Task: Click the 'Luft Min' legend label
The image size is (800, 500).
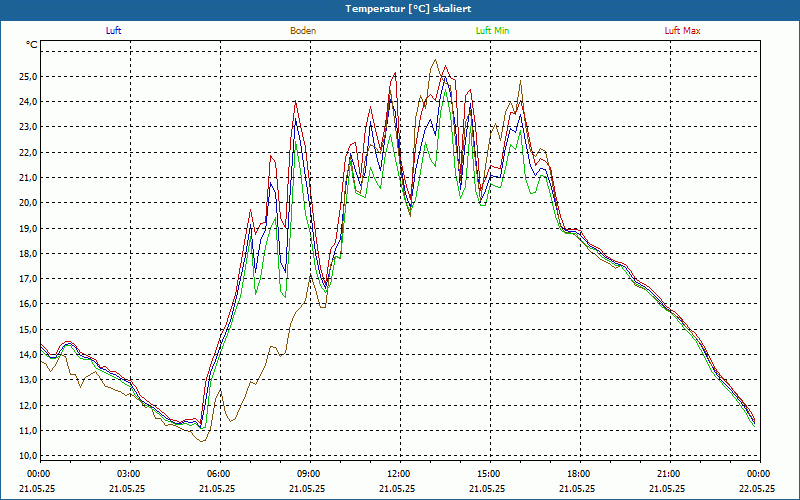Action: [492, 31]
